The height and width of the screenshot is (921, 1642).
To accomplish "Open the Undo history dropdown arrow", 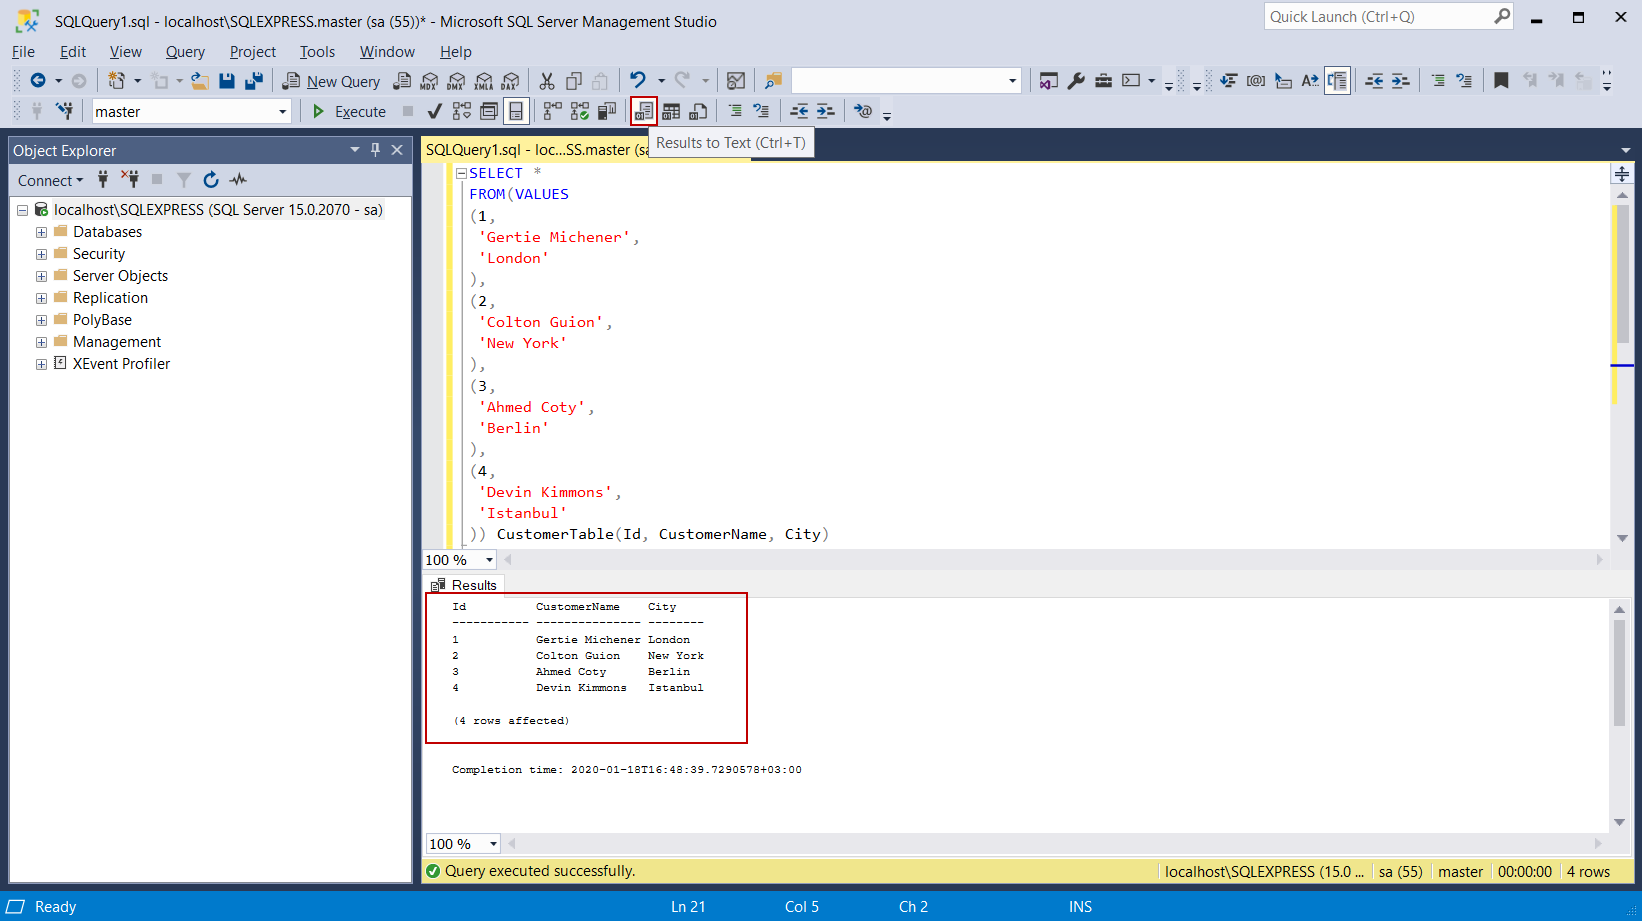I will click(659, 80).
